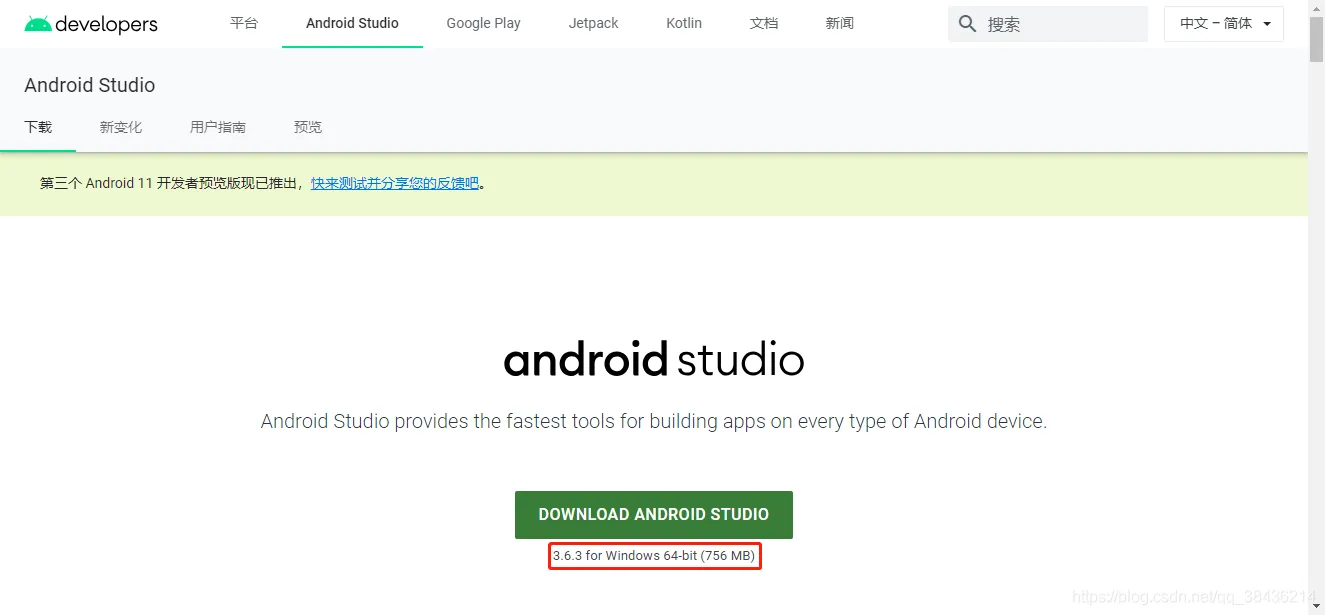This screenshot has width=1325, height=615.
Task: Open the 平台 menu item
Action: [244, 23]
